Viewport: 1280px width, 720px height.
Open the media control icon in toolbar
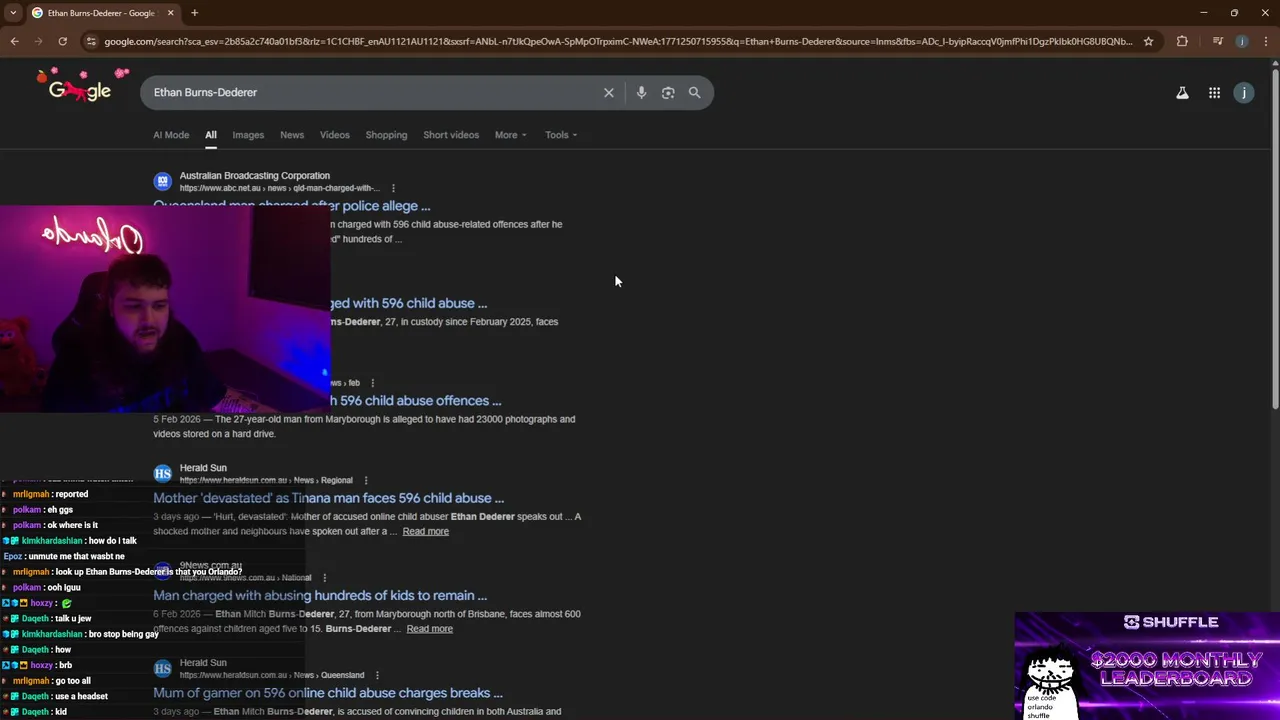(x=1217, y=41)
